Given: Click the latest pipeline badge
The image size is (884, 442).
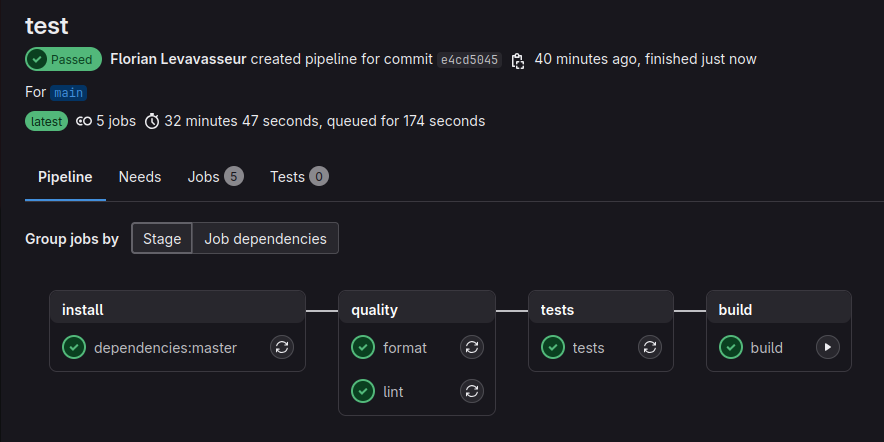Looking at the screenshot, I should point(46,122).
